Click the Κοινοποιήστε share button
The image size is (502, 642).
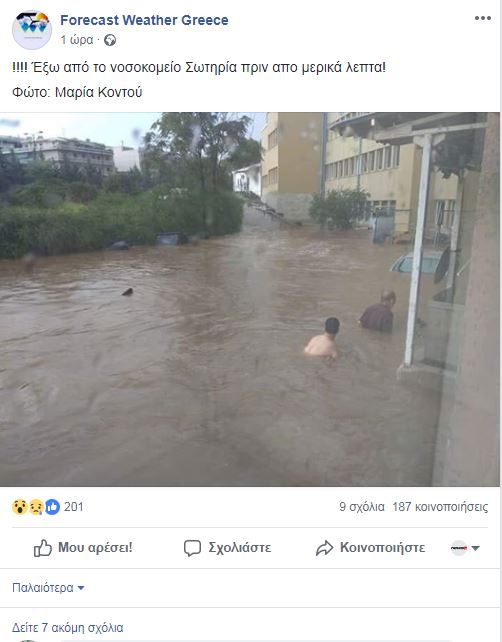(370, 548)
